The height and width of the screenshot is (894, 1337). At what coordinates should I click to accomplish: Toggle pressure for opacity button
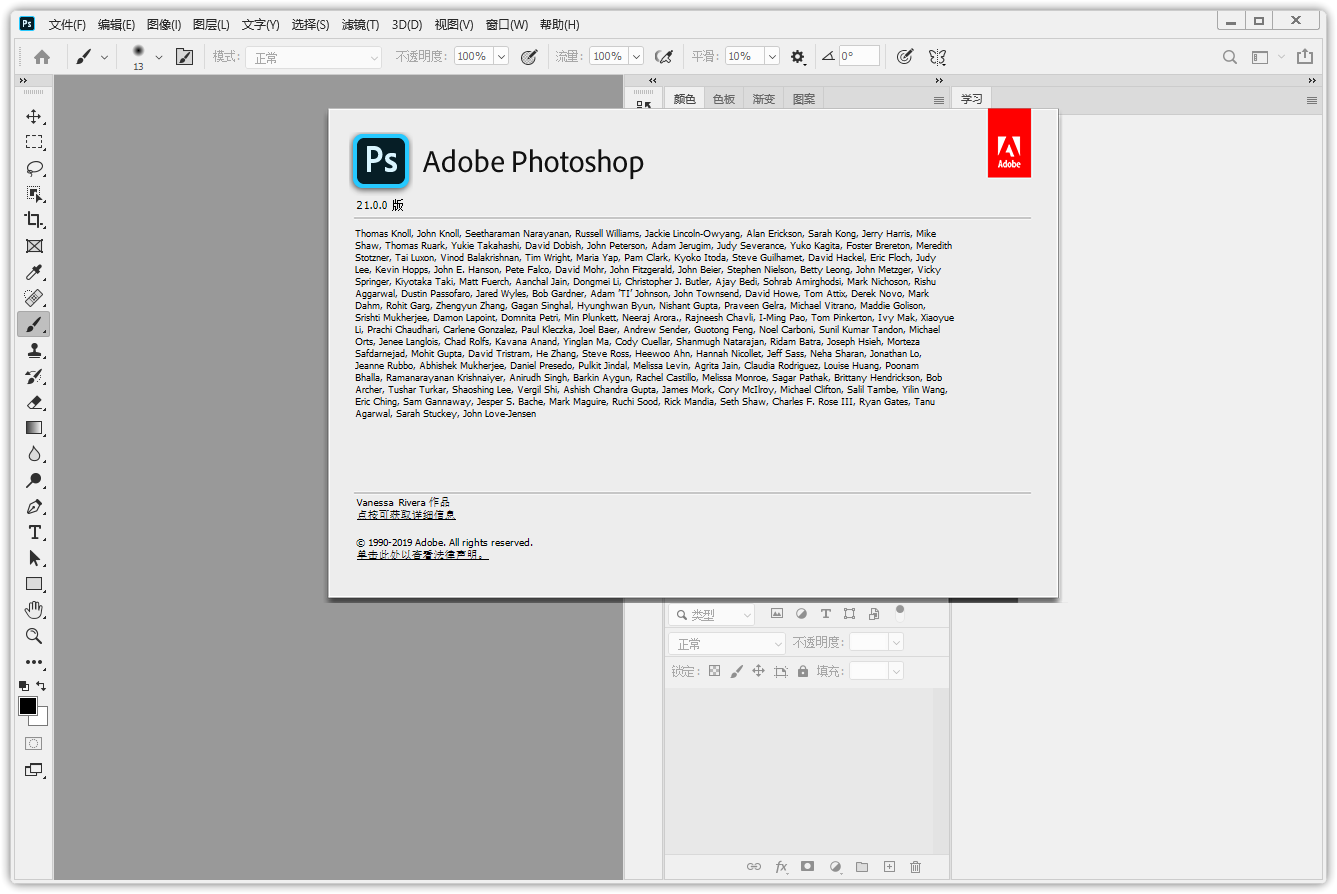pos(529,57)
